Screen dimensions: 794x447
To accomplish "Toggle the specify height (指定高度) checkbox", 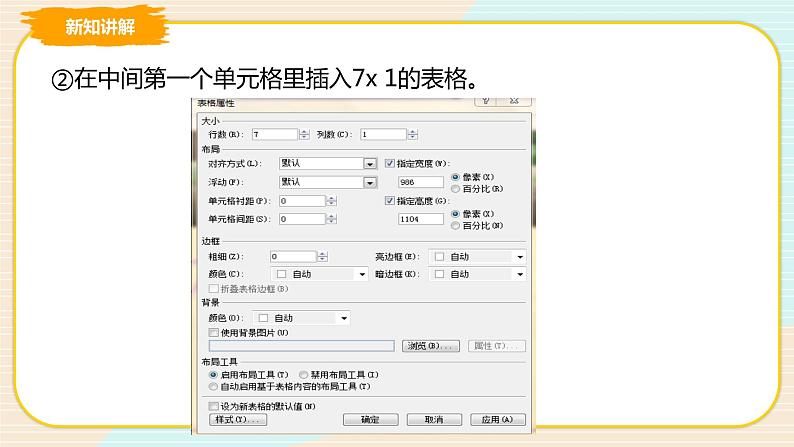I will [x=389, y=200].
